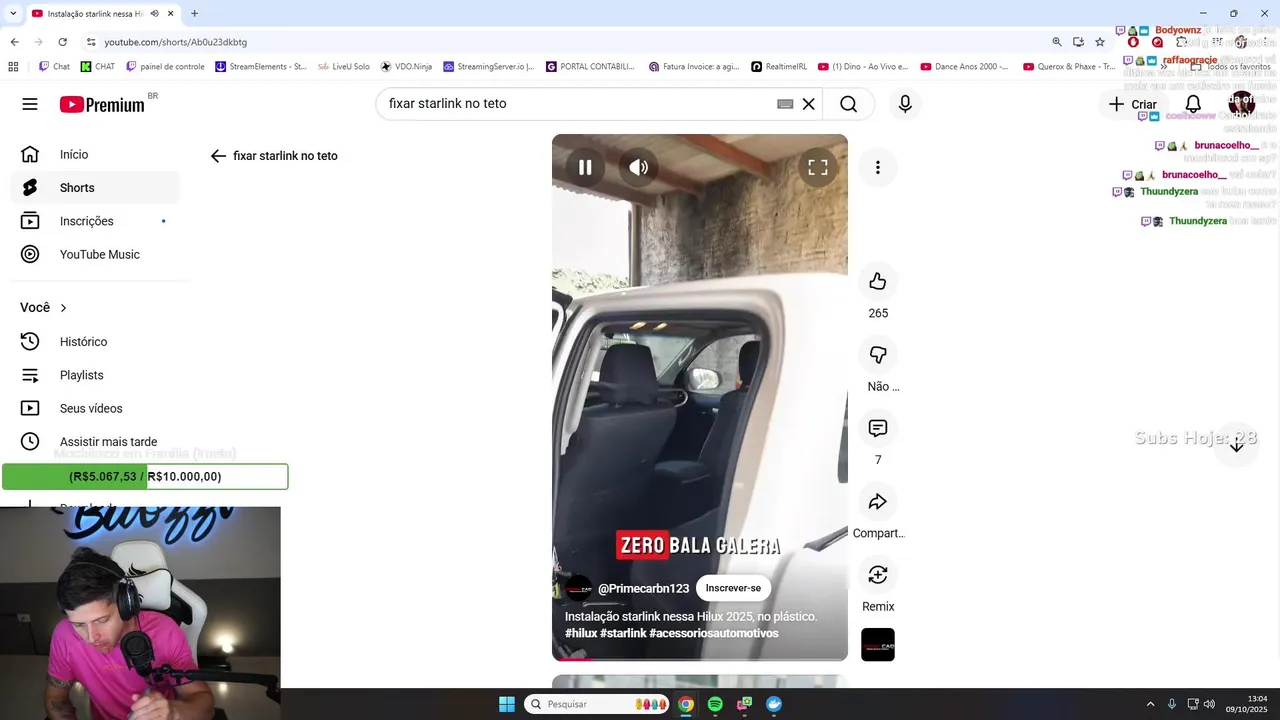This screenshot has height=720, width=1280.
Task: Enter fullscreen on the Short player
Action: click(818, 167)
